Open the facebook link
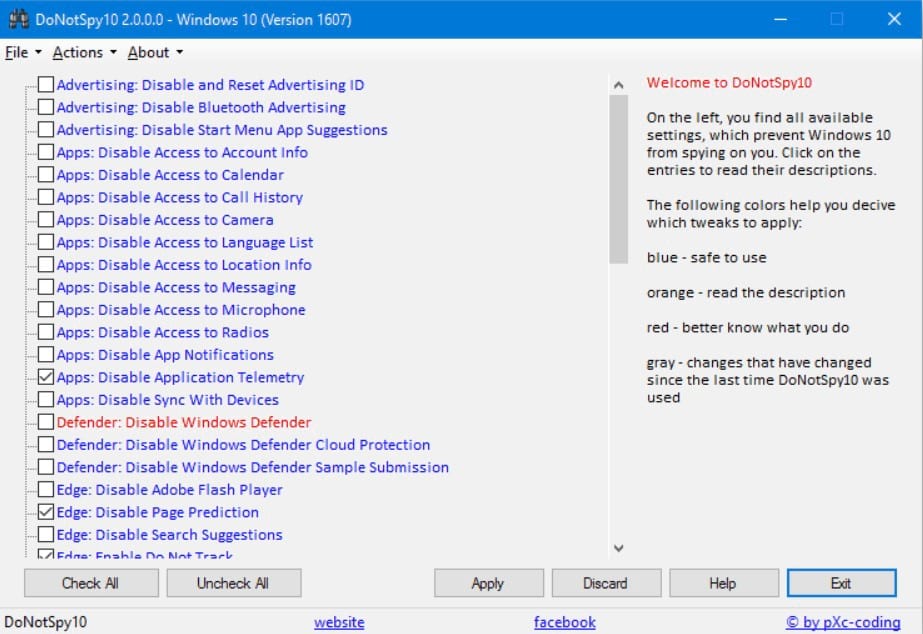Image resolution: width=923 pixels, height=634 pixels. (565, 622)
